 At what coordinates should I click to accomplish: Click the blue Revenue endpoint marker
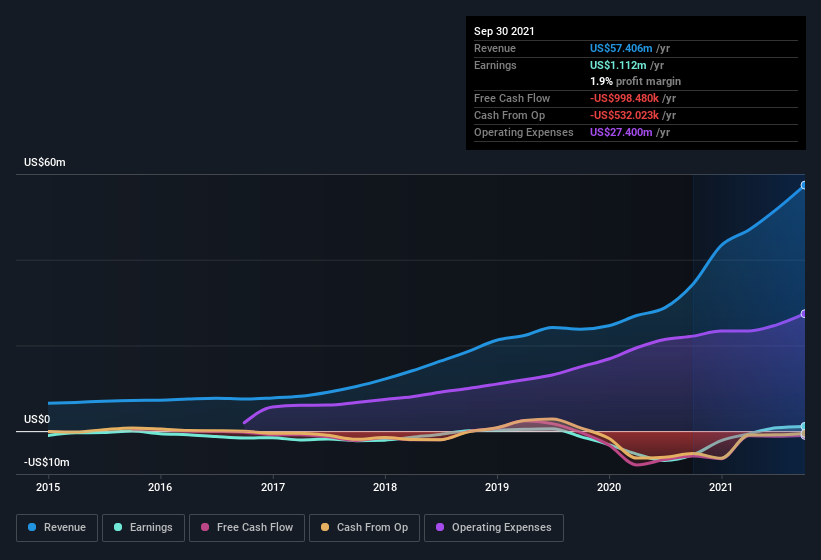pos(804,185)
